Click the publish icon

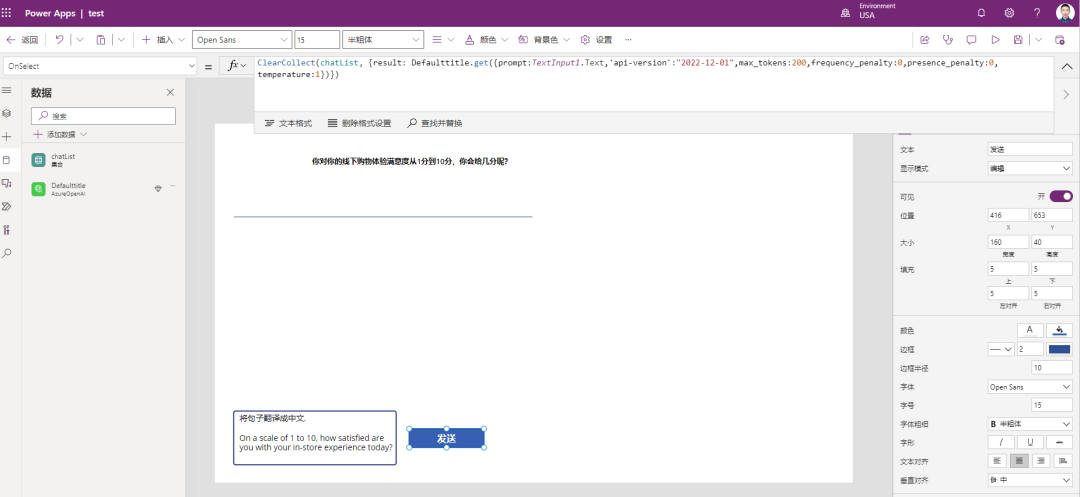coord(1060,40)
